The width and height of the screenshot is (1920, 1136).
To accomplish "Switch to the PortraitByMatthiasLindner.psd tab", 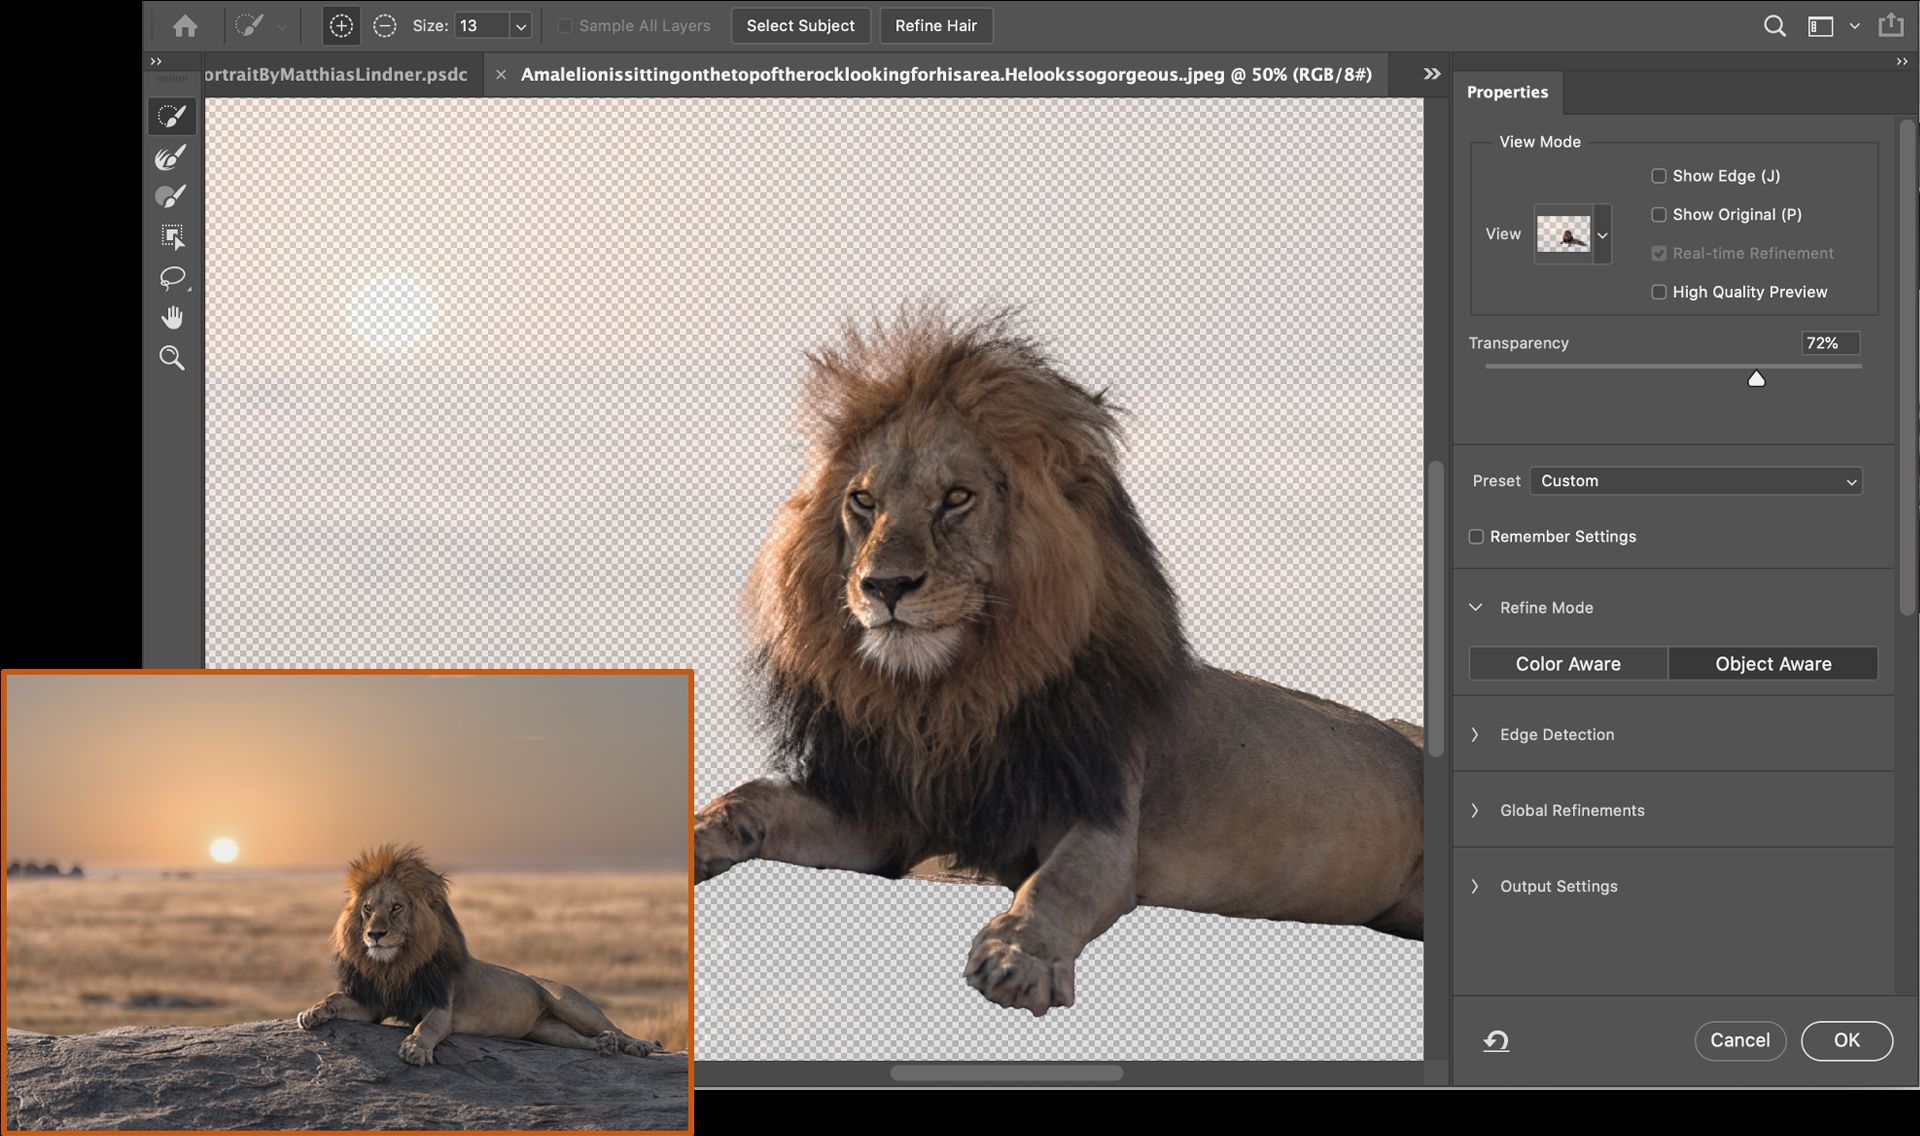I will click(x=335, y=73).
